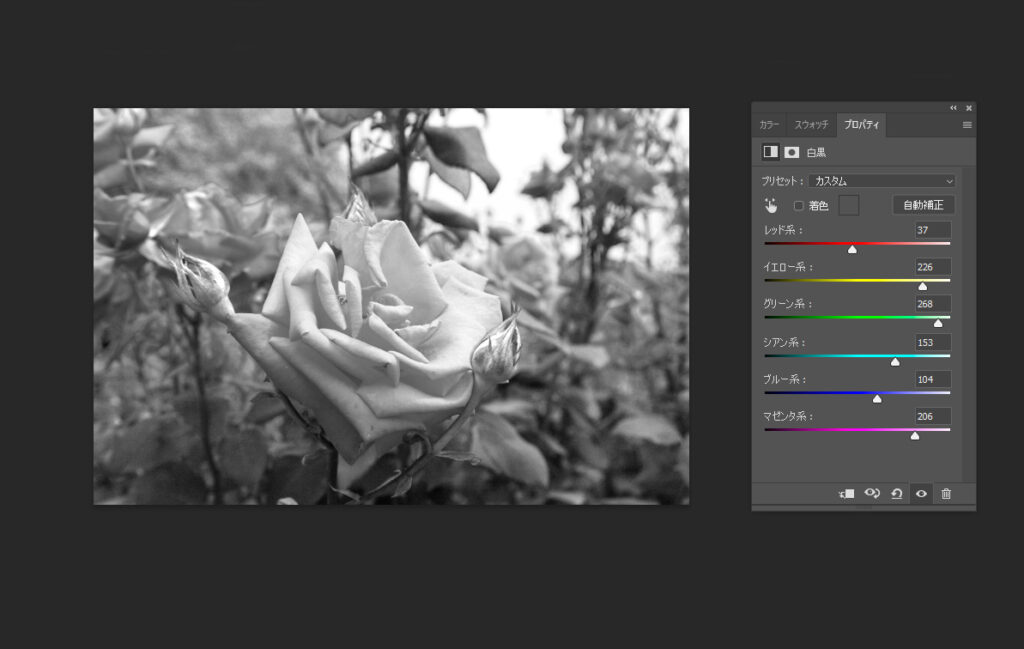The height and width of the screenshot is (649, 1024).
Task: Click the black & white adjustment icon
Action: tap(770, 152)
